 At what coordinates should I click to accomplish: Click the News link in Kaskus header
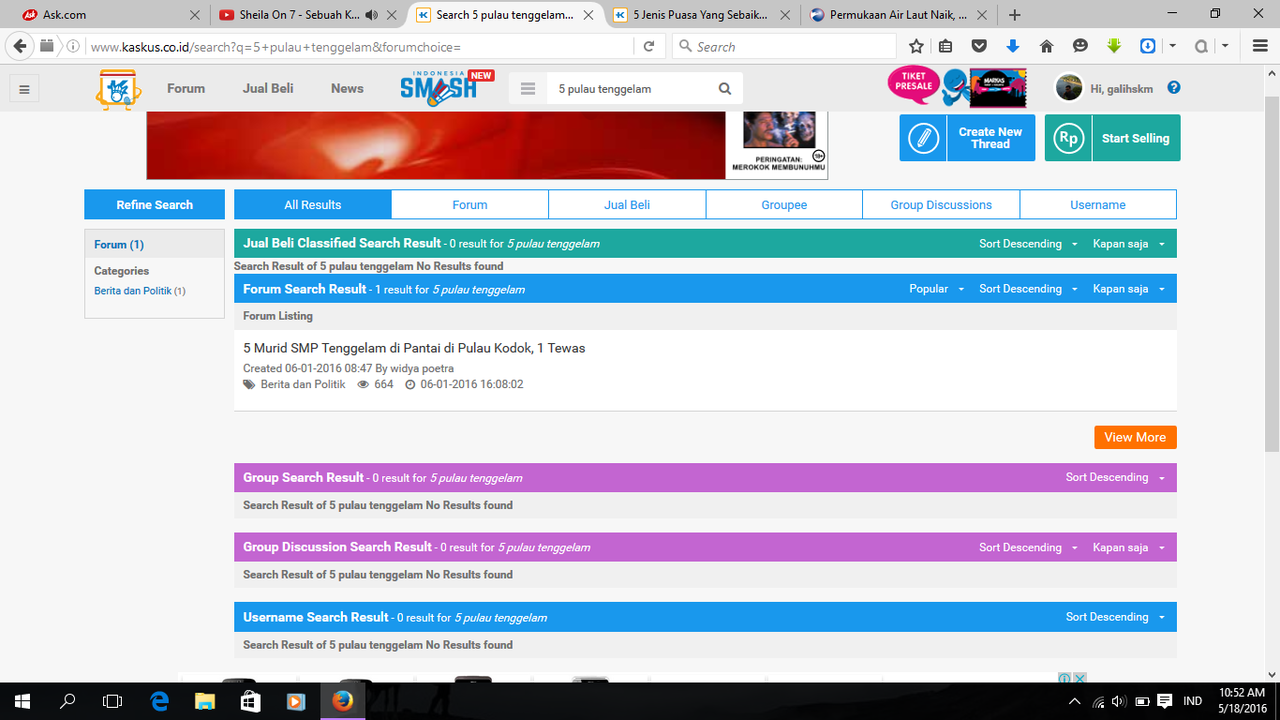click(347, 88)
